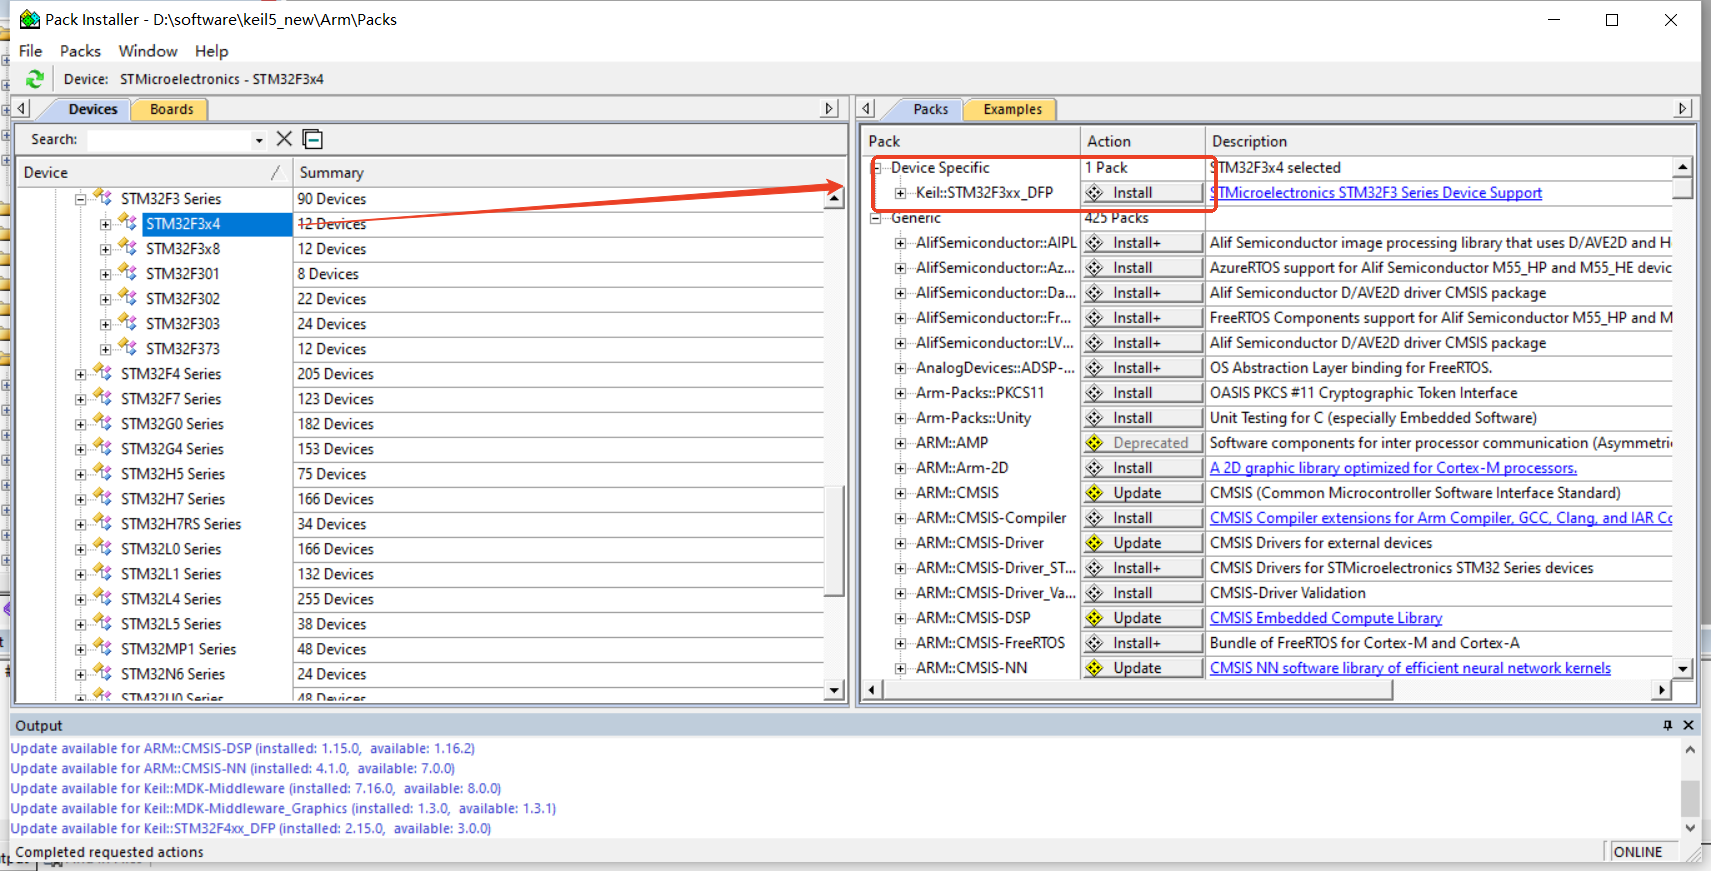Update the ARM::CMSIS-NN pack
Viewport: 1711px width, 871px height.
1142,668
